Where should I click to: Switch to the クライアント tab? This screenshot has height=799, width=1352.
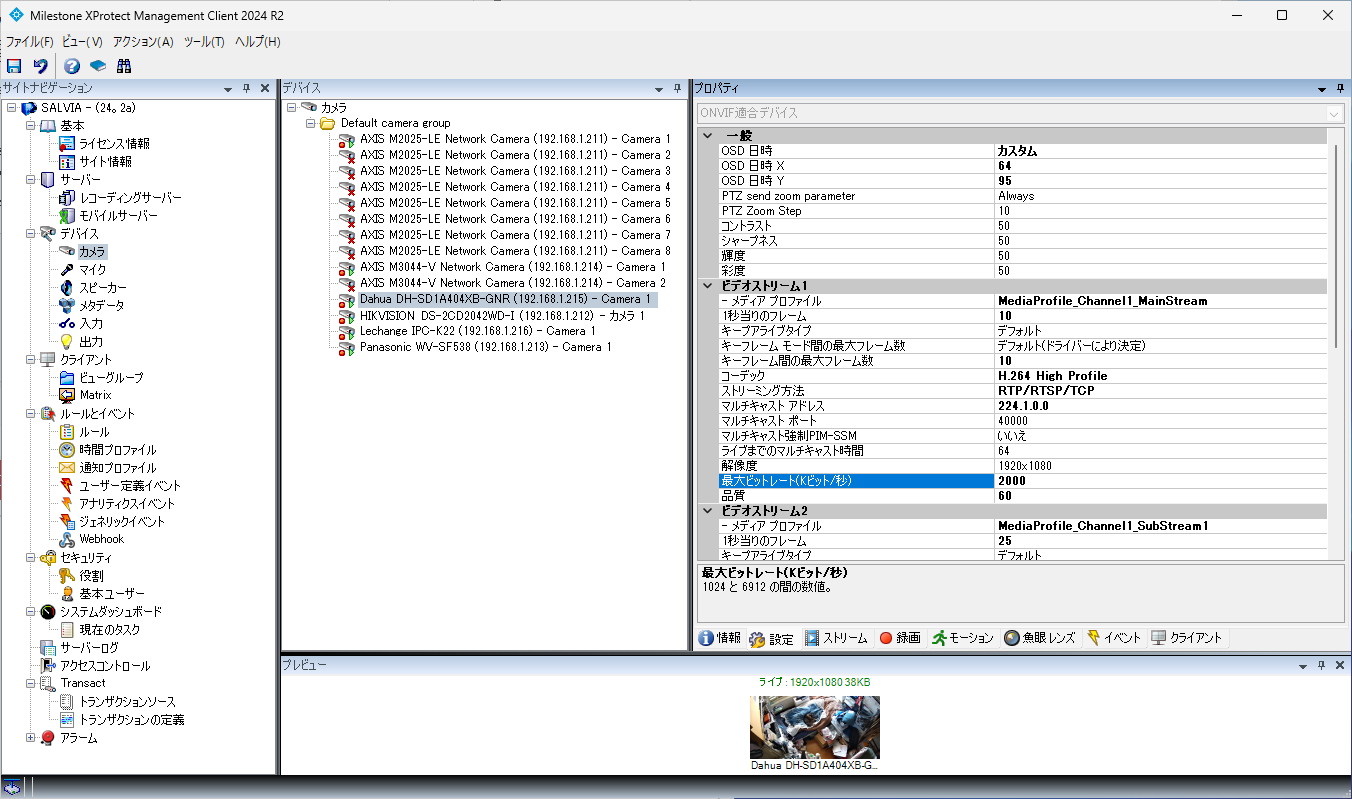click(1187, 638)
